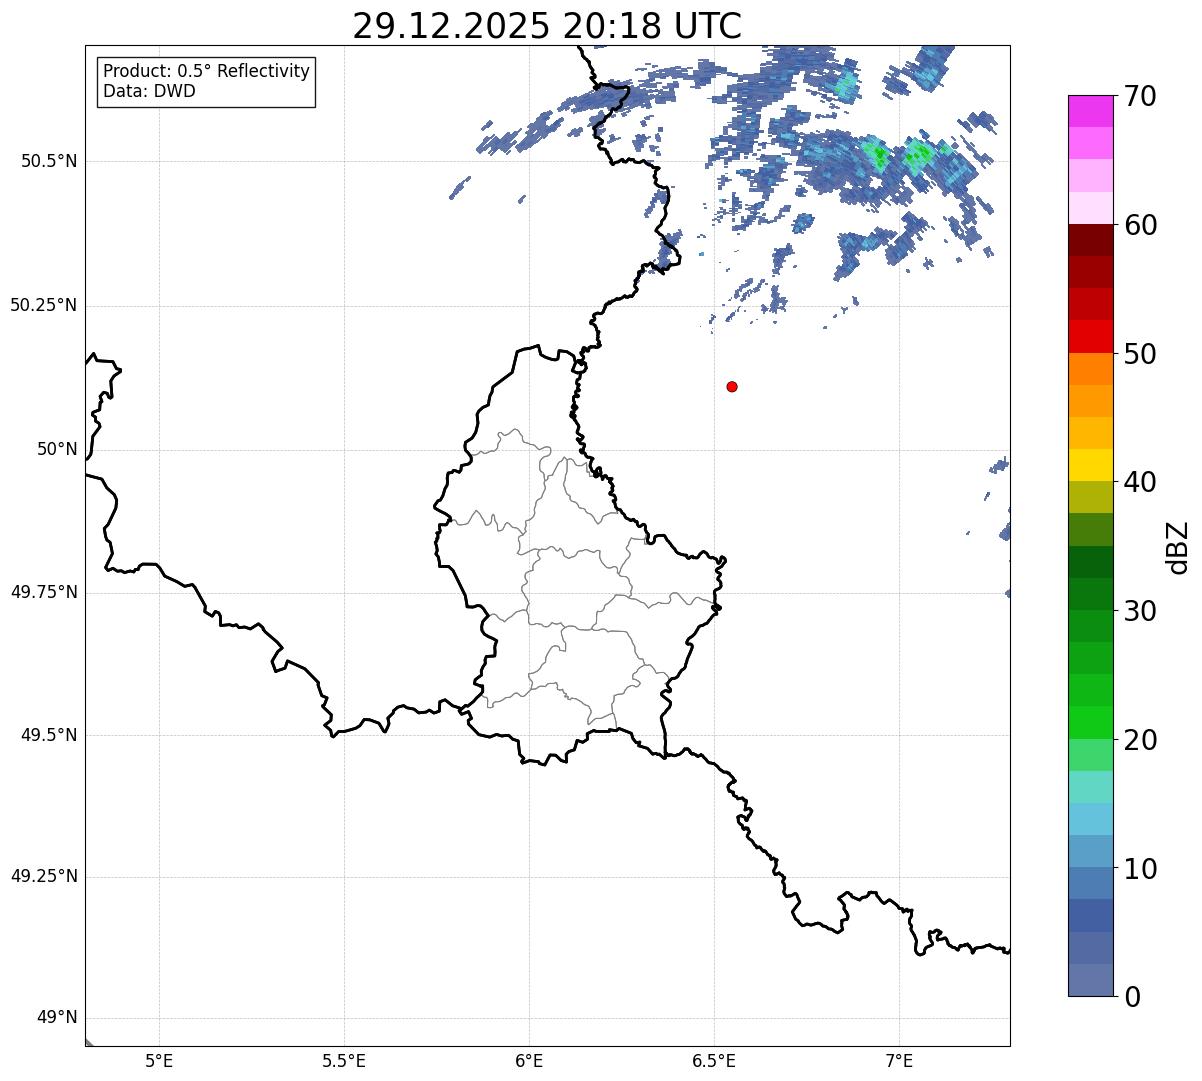Click the 50.5°N latitude label
This screenshot has height=1081, width=1202.
coord(48,161)
